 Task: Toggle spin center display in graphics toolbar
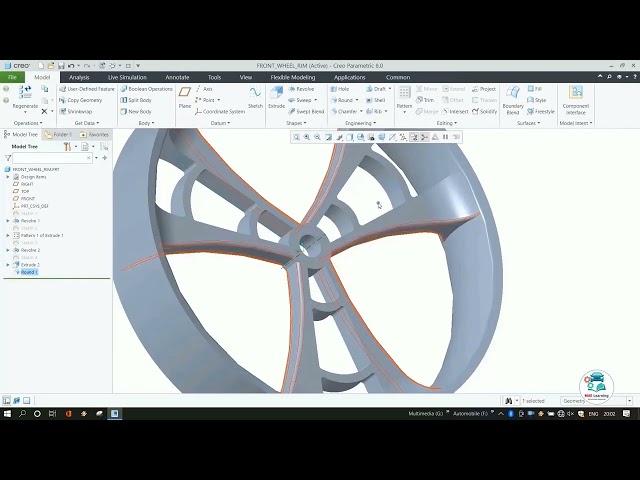tap(424, 137)
